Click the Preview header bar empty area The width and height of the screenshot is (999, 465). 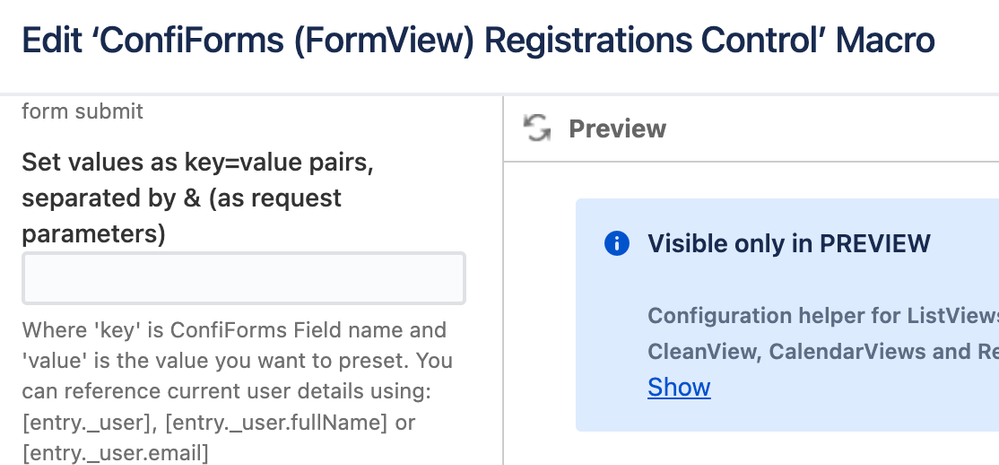pos(830,129)
